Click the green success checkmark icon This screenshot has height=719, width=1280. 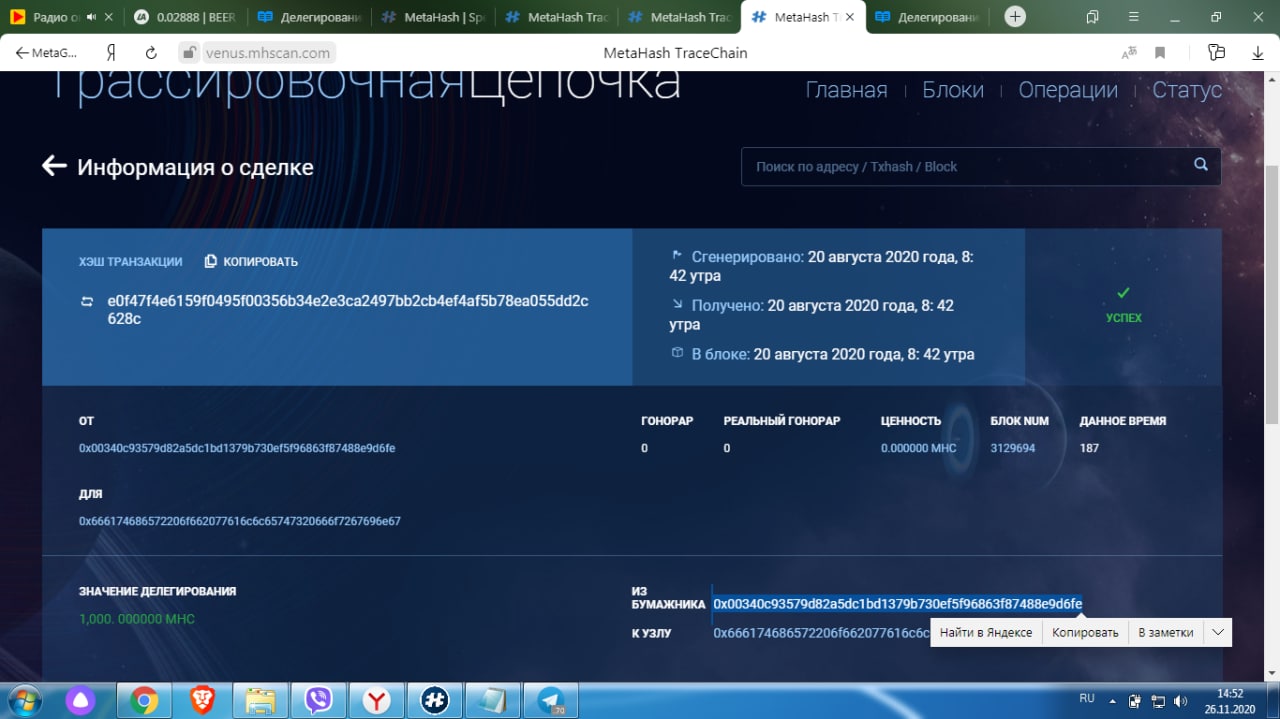(1123, 293)
